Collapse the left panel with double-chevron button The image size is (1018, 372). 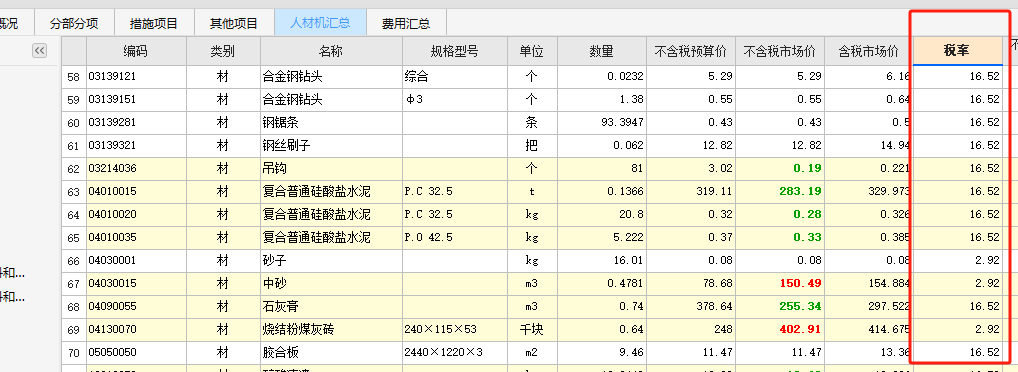pyautogui.click(x=40, y=51)
